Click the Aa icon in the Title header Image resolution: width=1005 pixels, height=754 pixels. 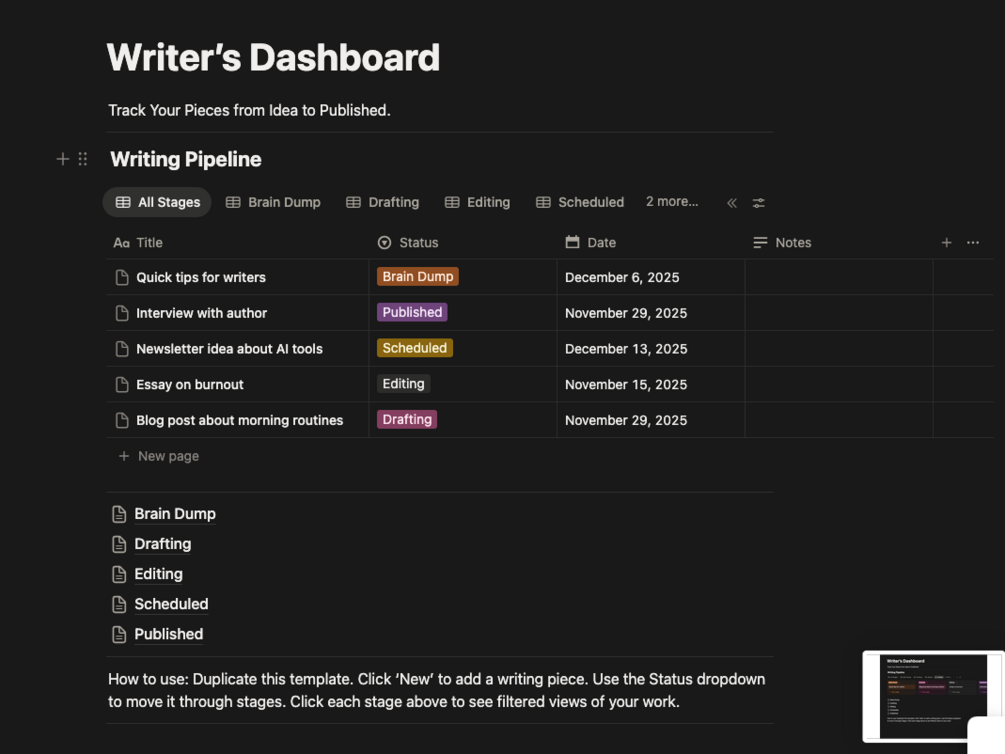point(121,243)
